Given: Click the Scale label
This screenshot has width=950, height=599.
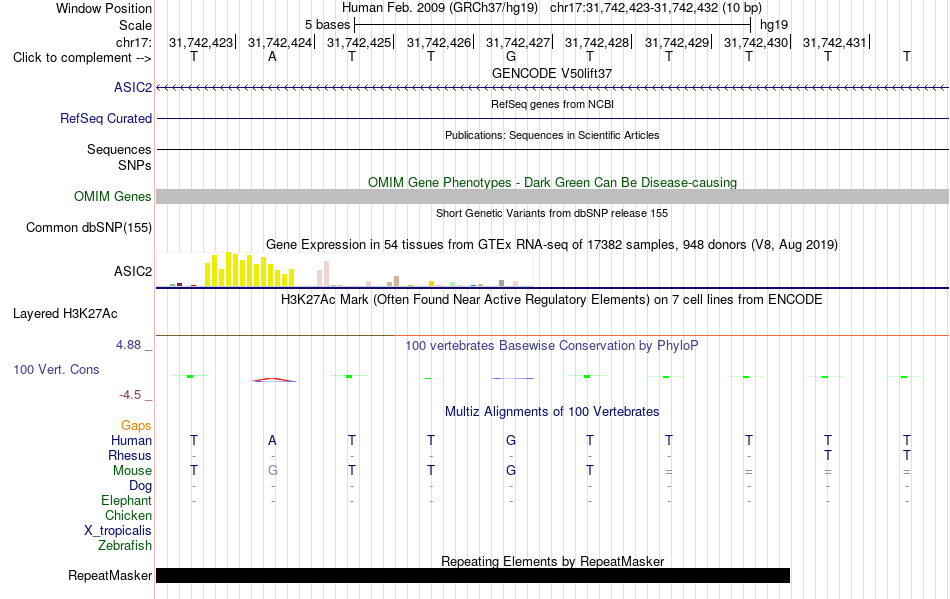Looking at the screenshot, I should pos(136,25).
